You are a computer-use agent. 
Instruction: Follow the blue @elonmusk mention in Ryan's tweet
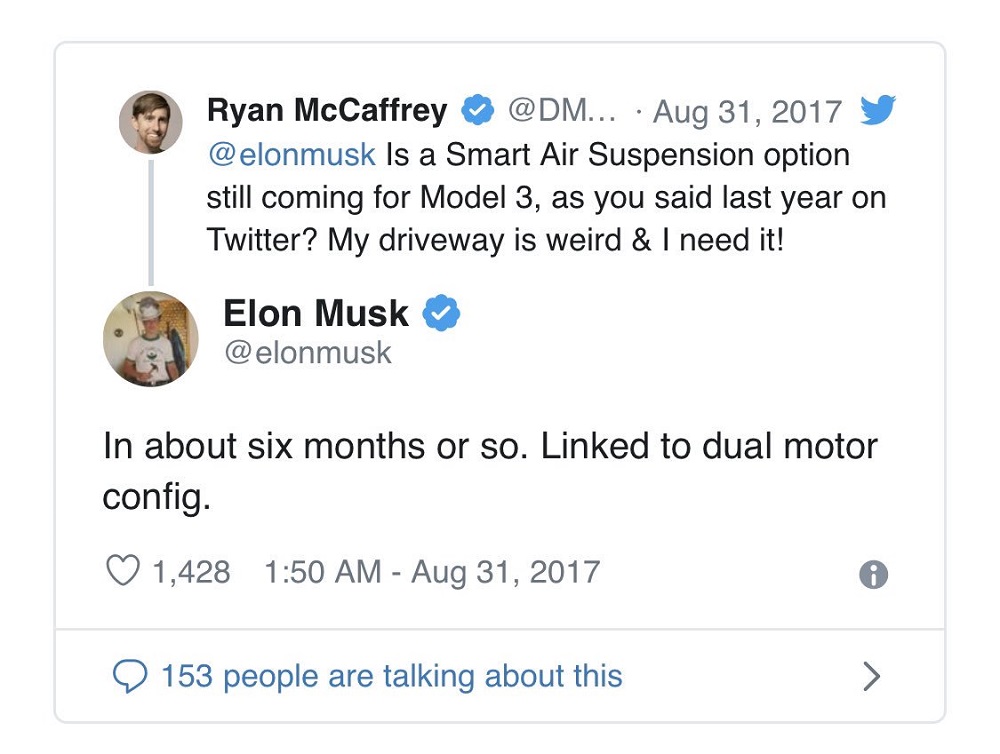(291, 155)
